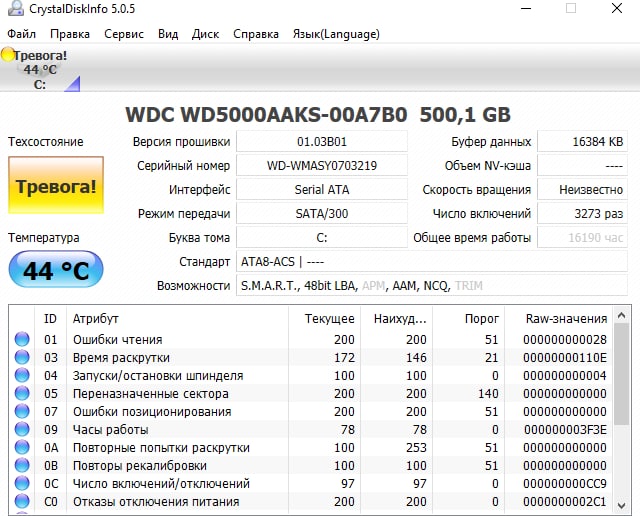
Task: Click the status circle for Переназначенные сектора
Action: coord(22,393)
